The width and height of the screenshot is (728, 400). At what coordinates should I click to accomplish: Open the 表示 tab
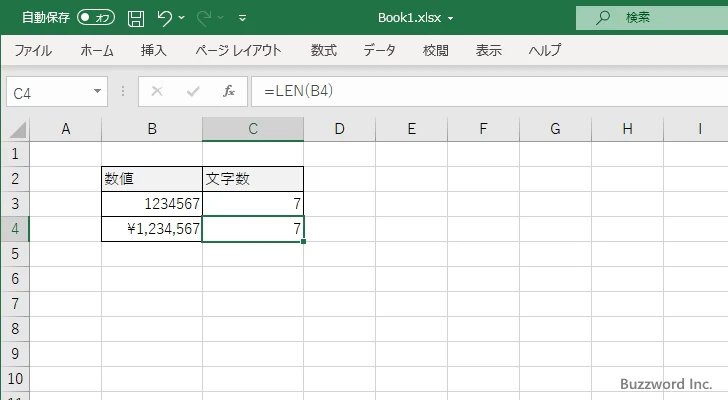click(488, 50)
